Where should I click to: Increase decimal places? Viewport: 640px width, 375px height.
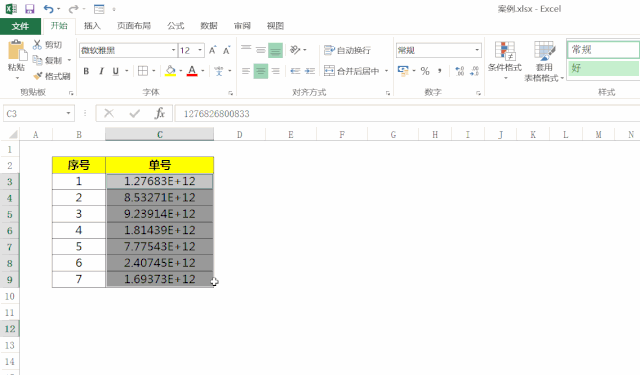pos(460,71)
